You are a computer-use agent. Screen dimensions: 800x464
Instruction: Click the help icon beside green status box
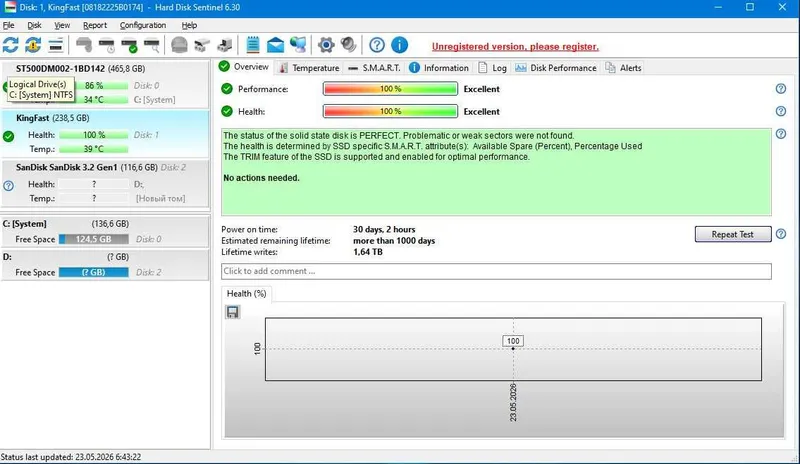(x=781, y=134)
